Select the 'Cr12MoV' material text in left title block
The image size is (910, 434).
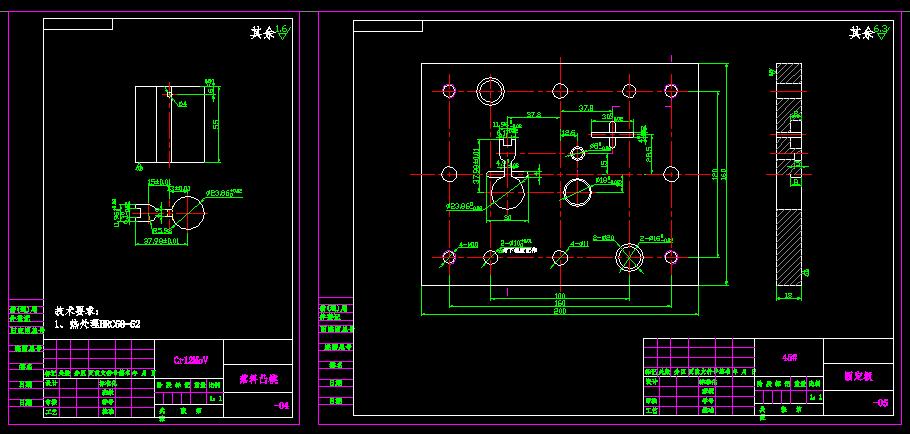[x=190, y=360]
